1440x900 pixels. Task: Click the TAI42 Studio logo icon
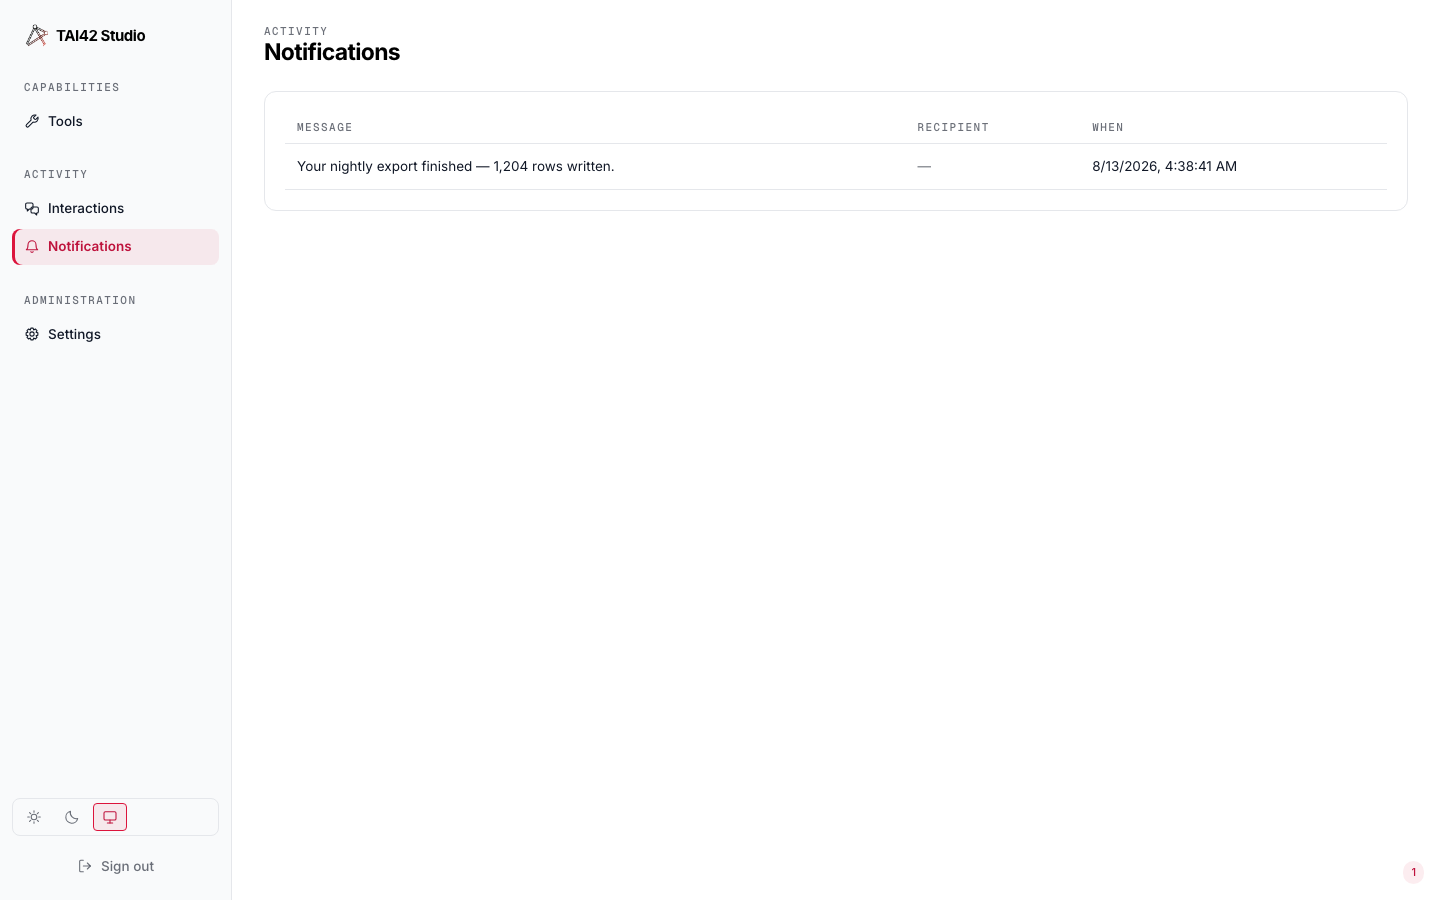(x=37, y=36)
